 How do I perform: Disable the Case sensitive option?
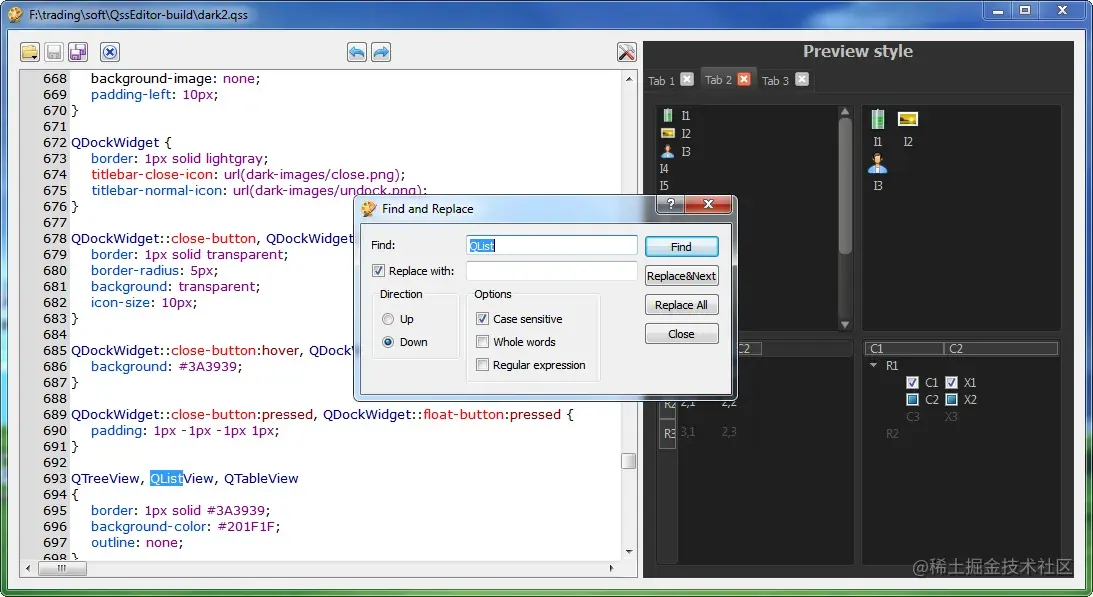click(482, 319)
